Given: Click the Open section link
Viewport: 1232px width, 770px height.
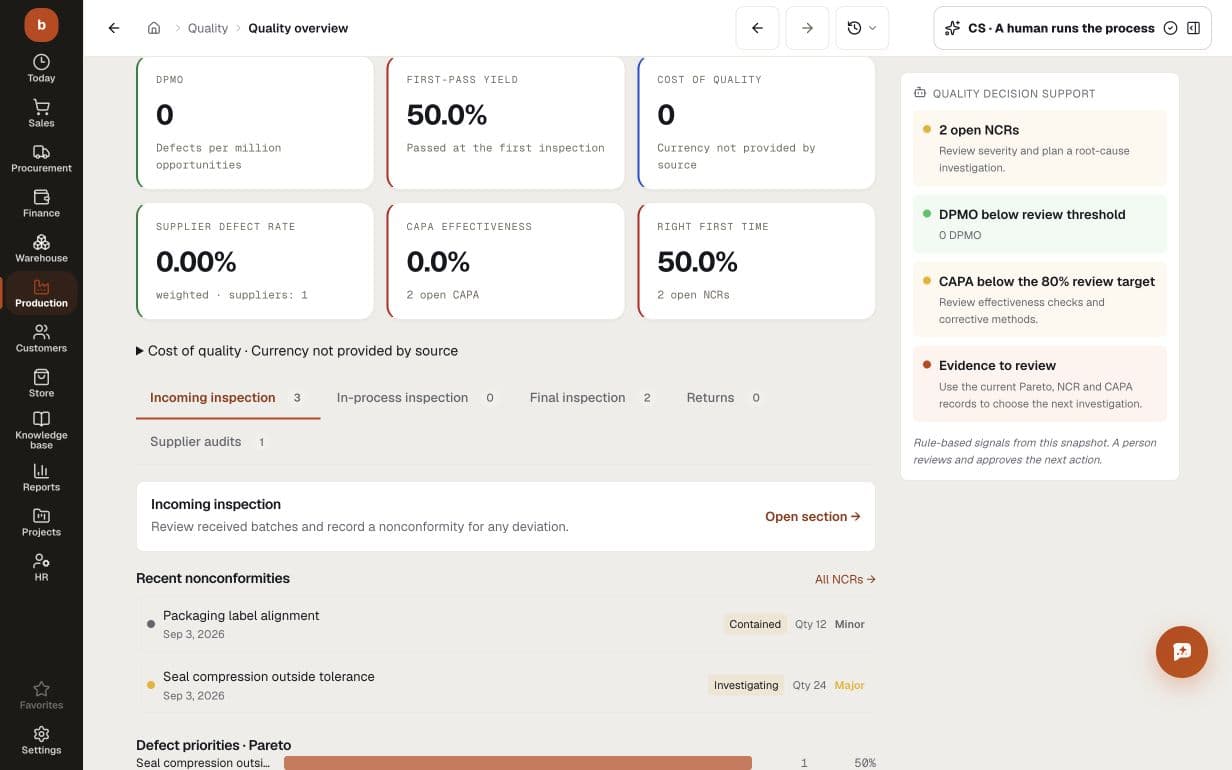Looking at the screenshot, I should click(x=812, y=516).
